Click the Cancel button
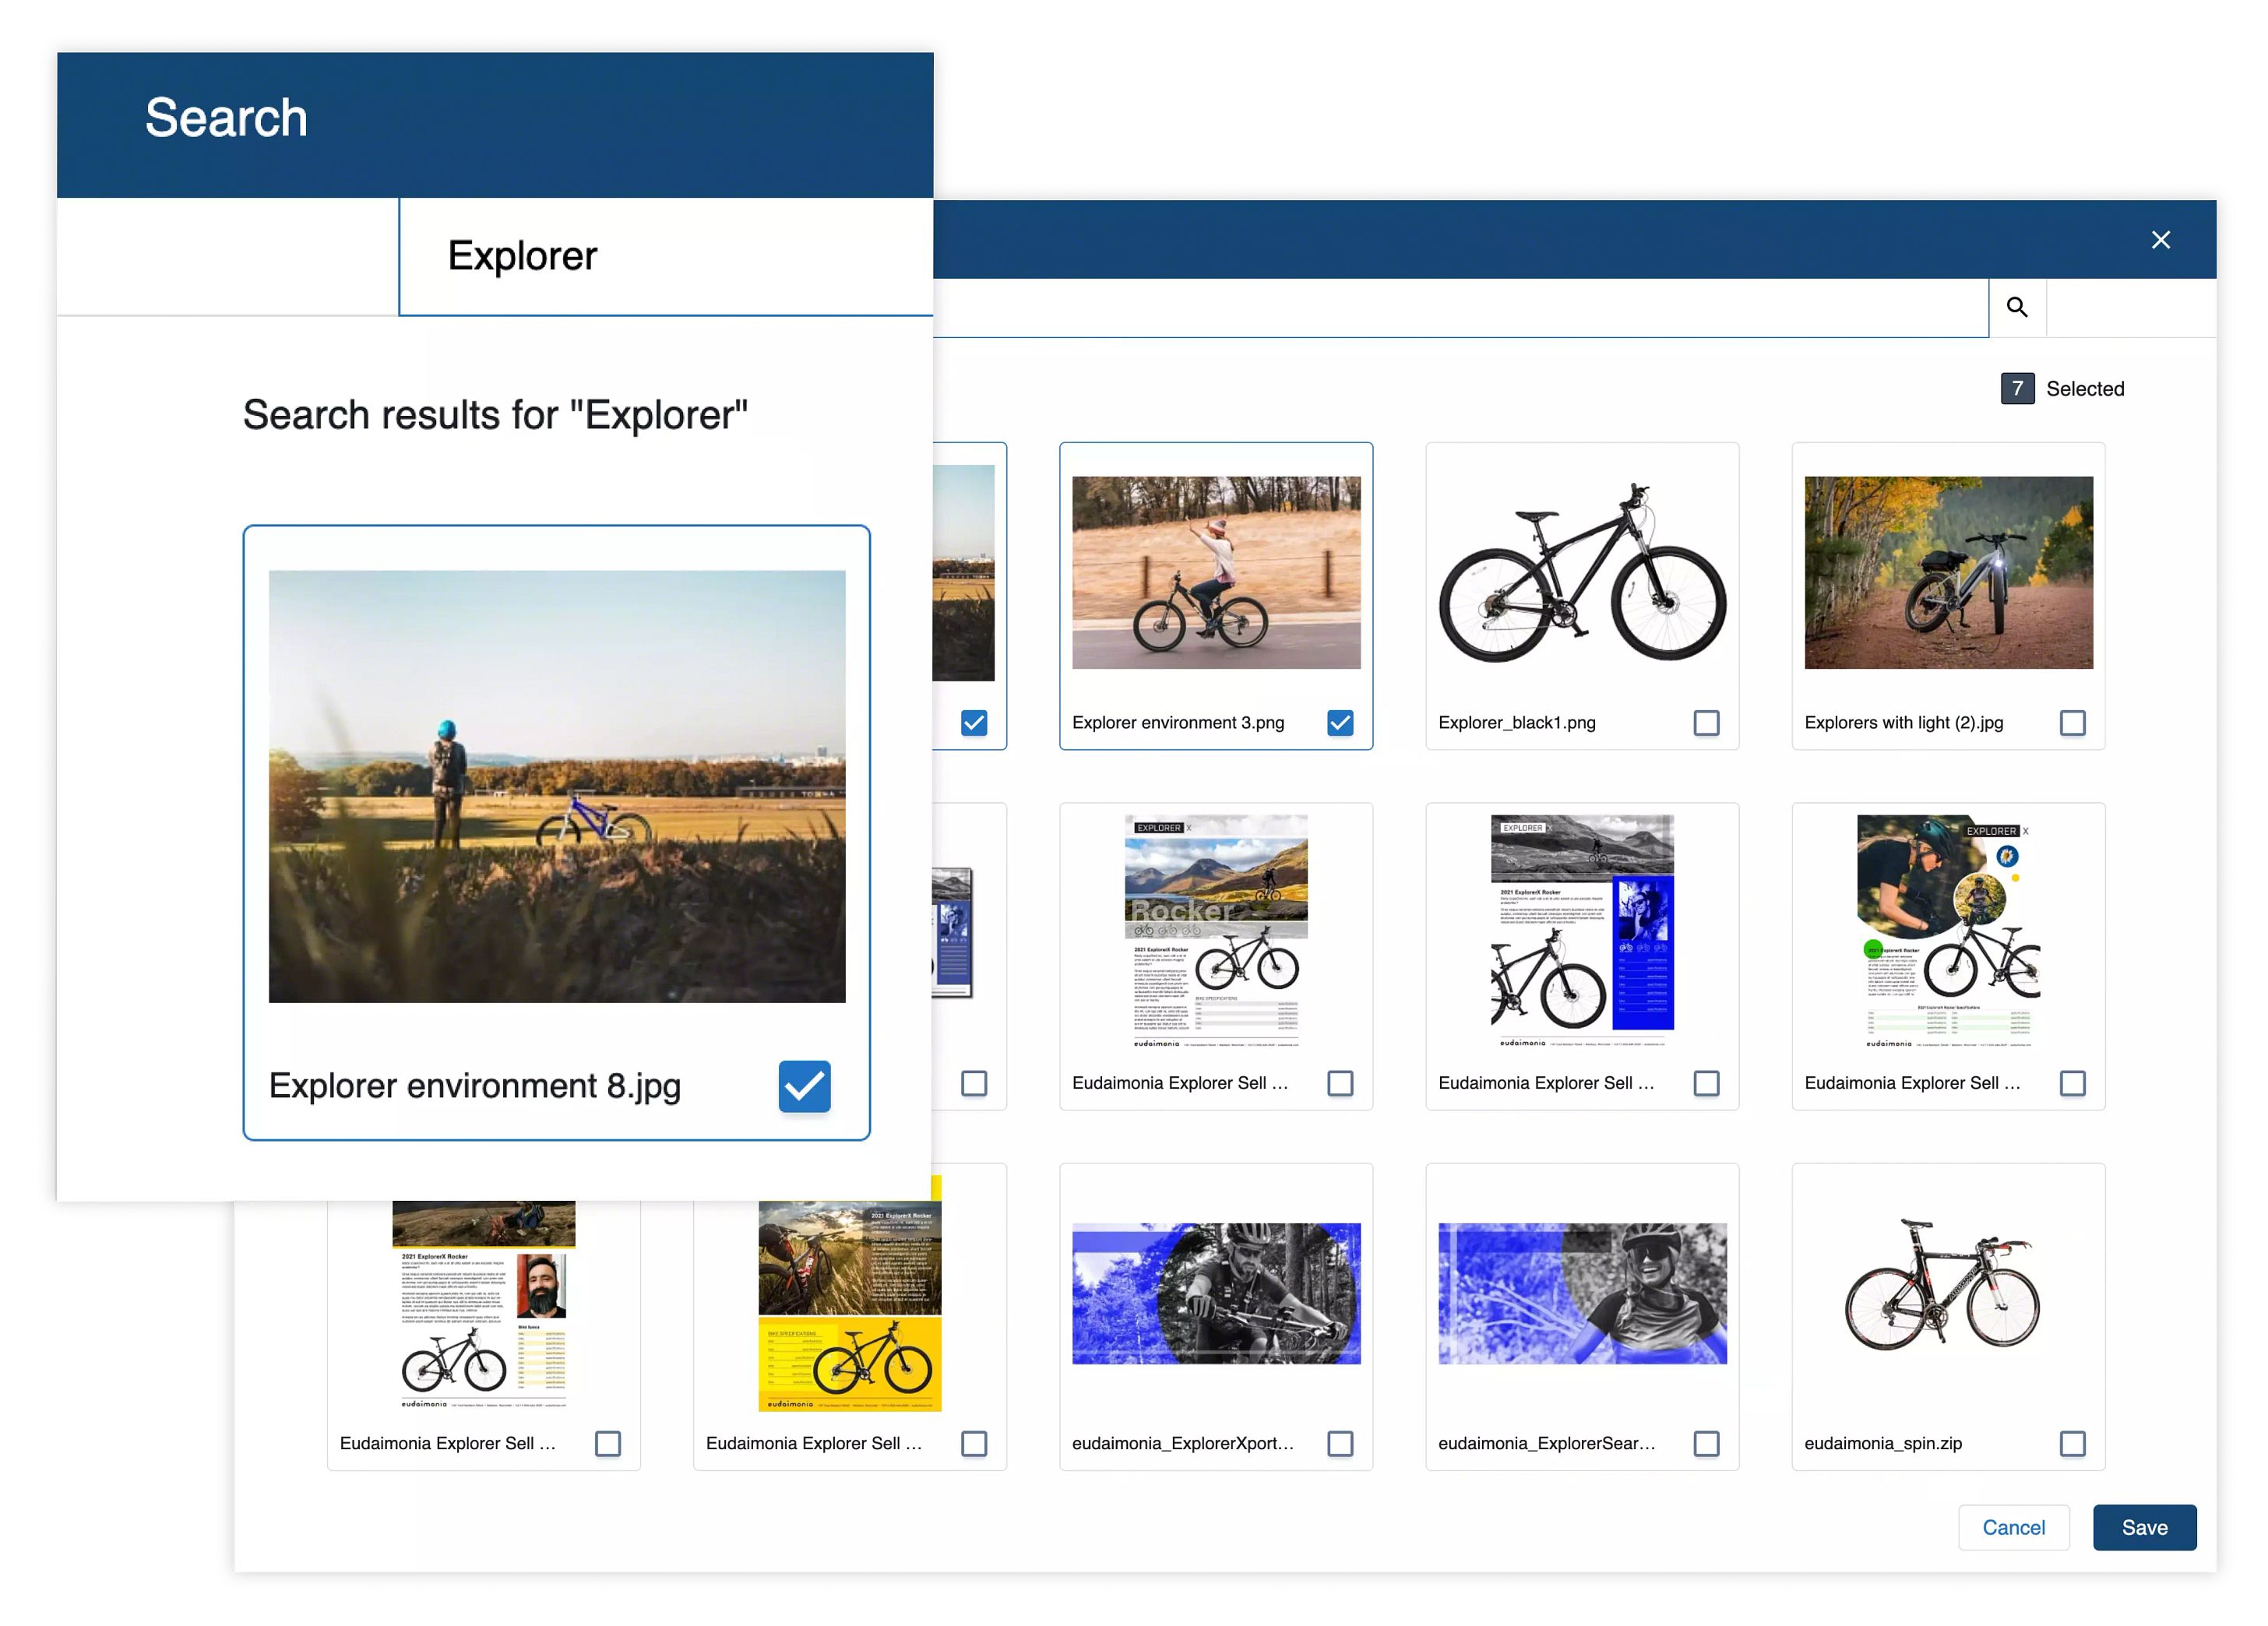This screenshot has width=2268, height=1626. tap(2013, 1527)
